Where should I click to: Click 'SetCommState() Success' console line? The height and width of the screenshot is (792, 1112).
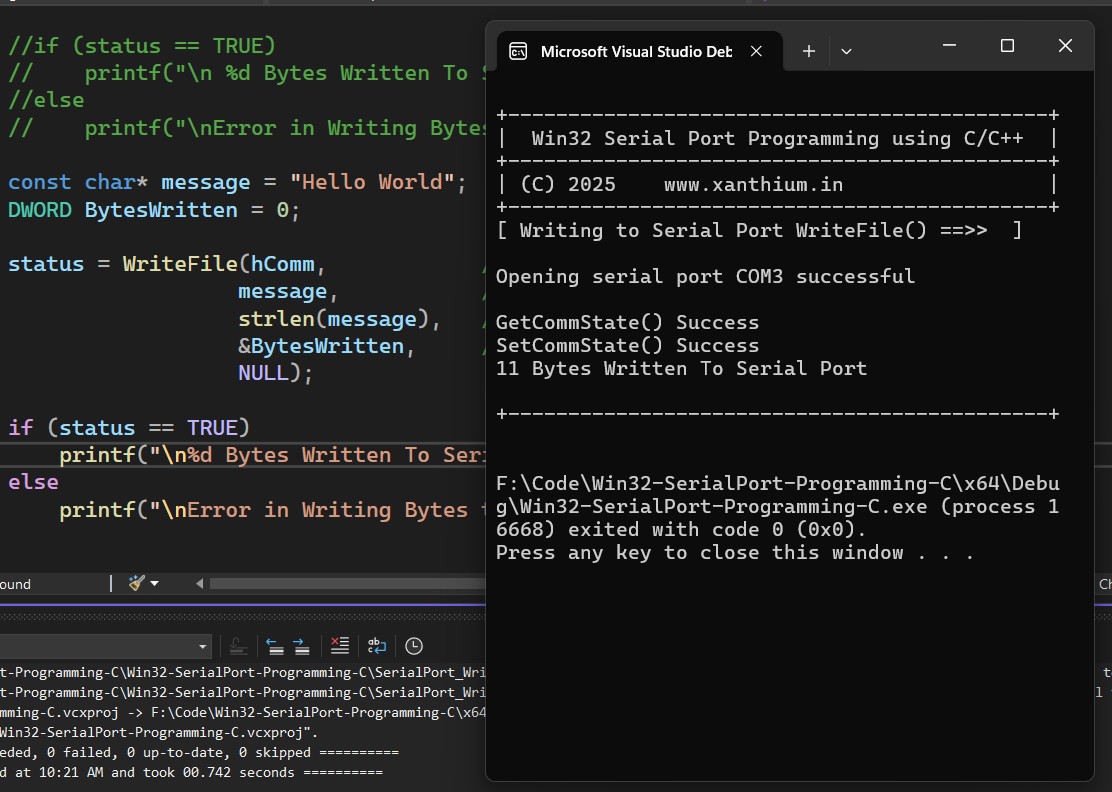[627, 345]
